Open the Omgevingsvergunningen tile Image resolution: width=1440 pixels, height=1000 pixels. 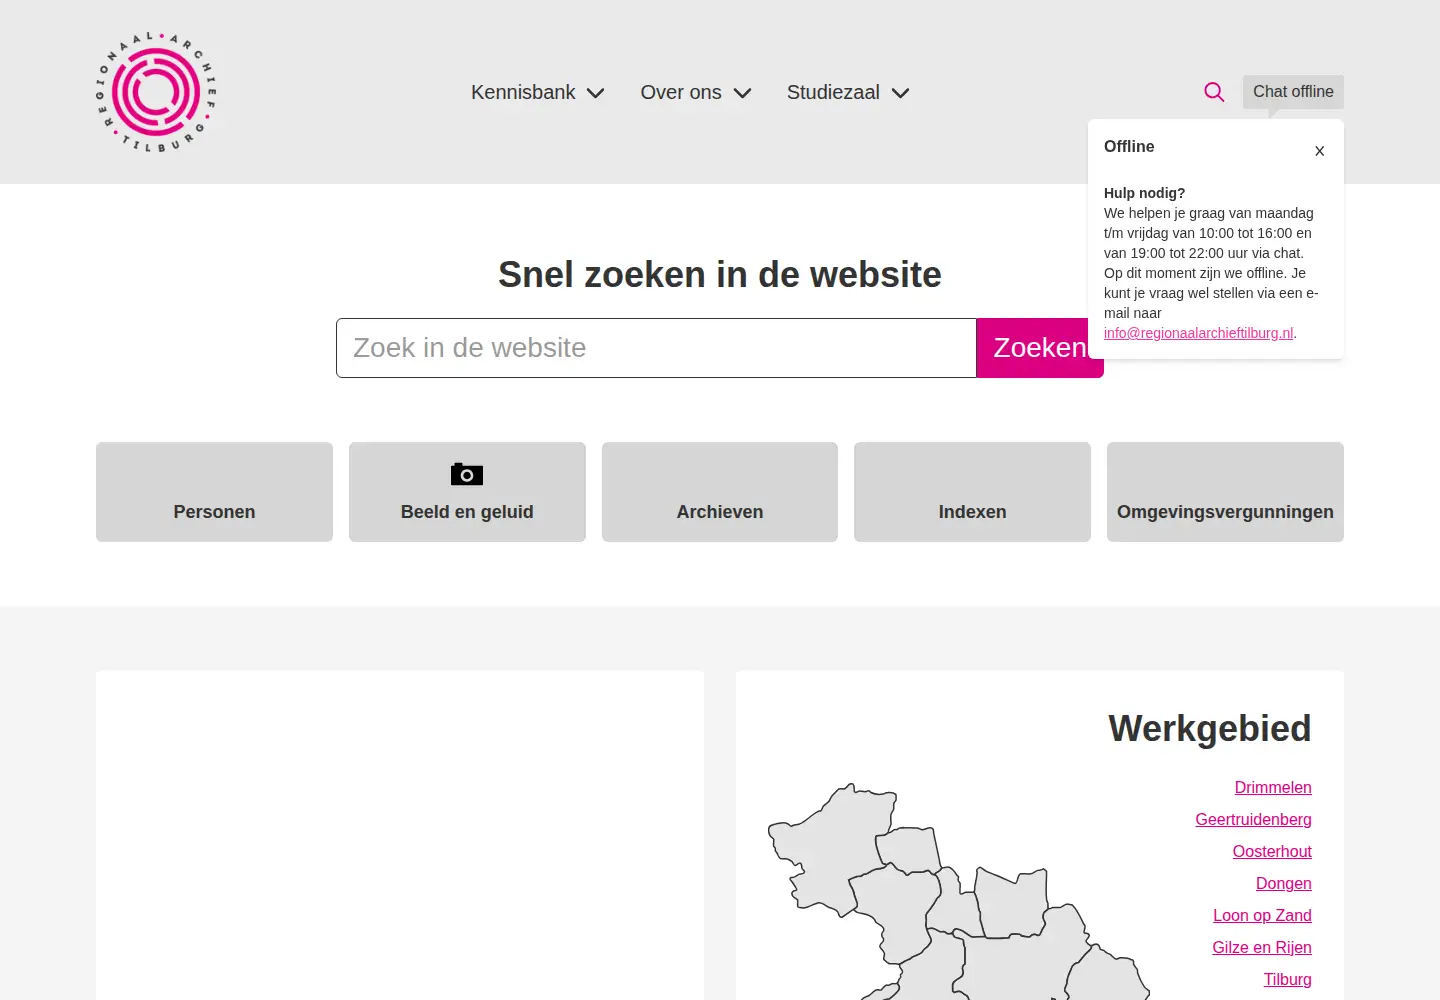pyautogui.click(x=1225, y=492)
